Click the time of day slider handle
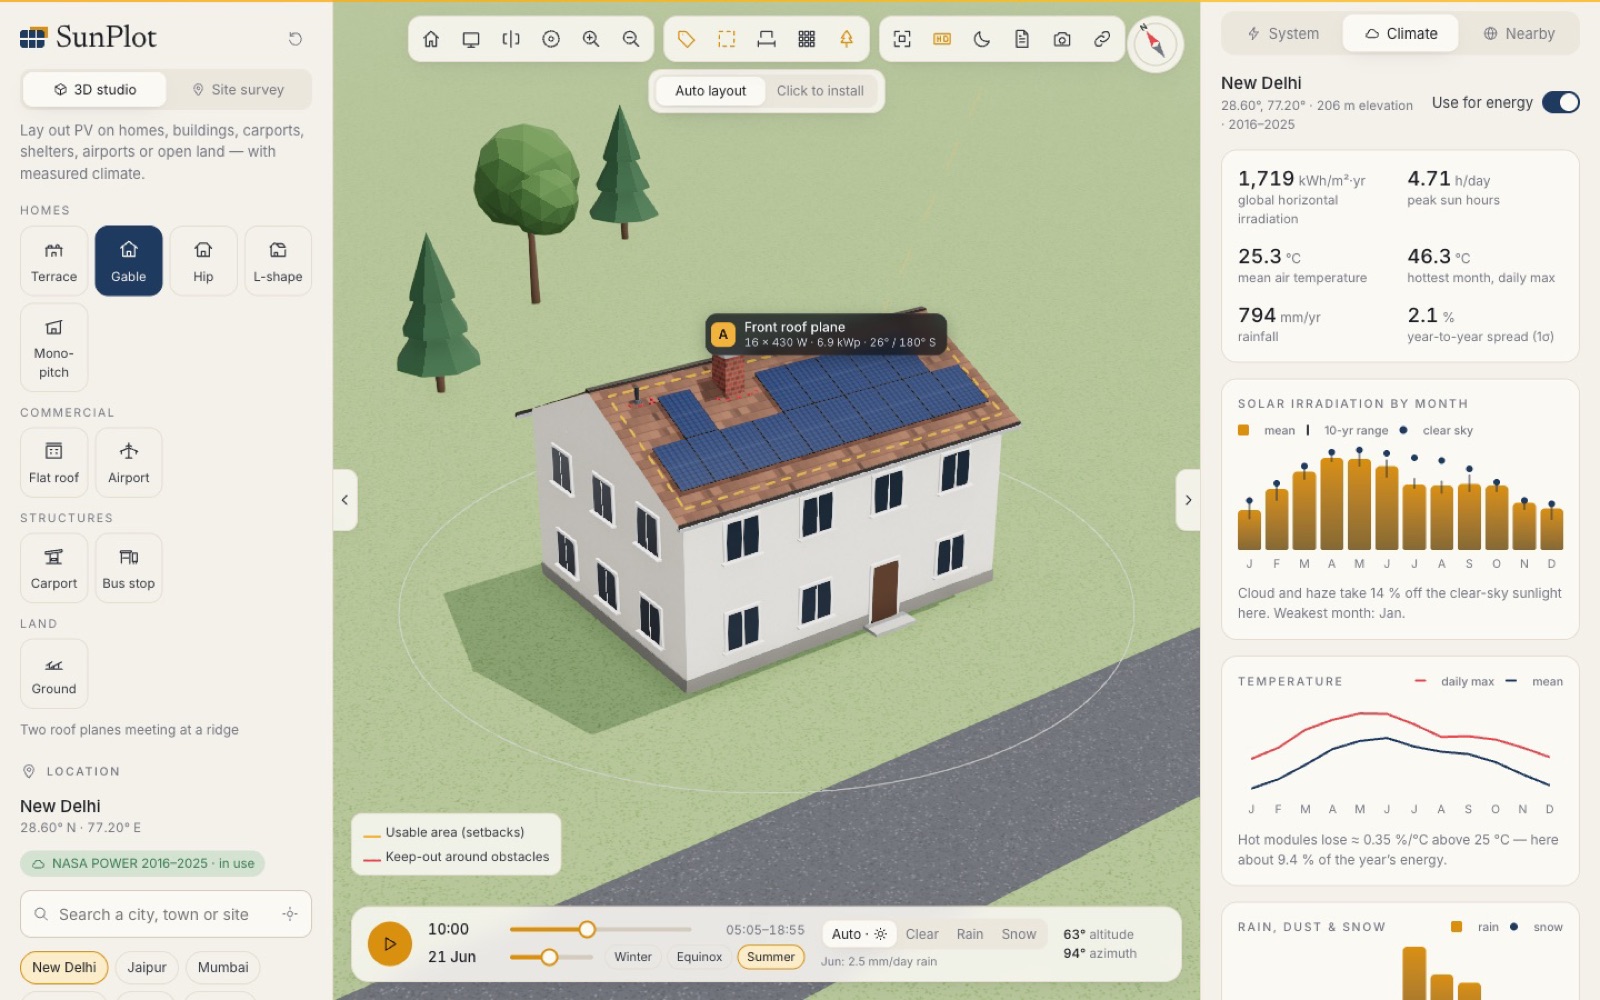The height and width of the screenshot is (1000, 1600). [x=587, y=929]
